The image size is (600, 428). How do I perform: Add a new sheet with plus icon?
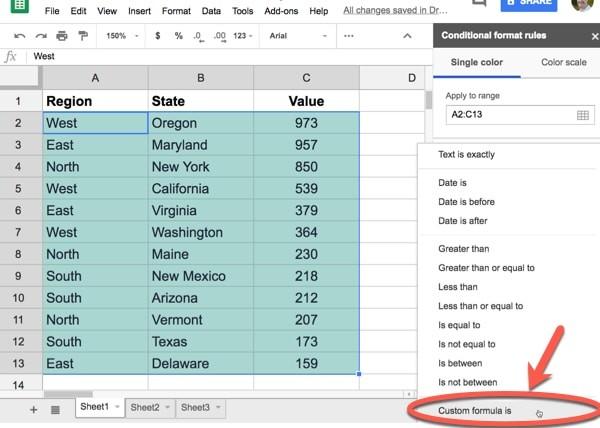tap(34, 410)
